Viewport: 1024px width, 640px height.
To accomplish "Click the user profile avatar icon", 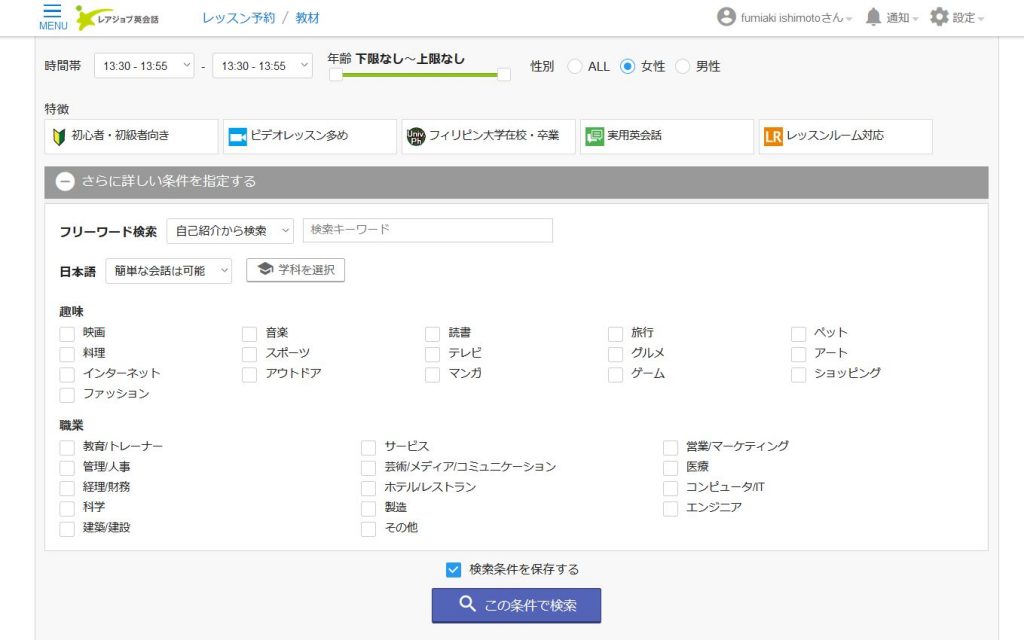I will coord(726,17).
